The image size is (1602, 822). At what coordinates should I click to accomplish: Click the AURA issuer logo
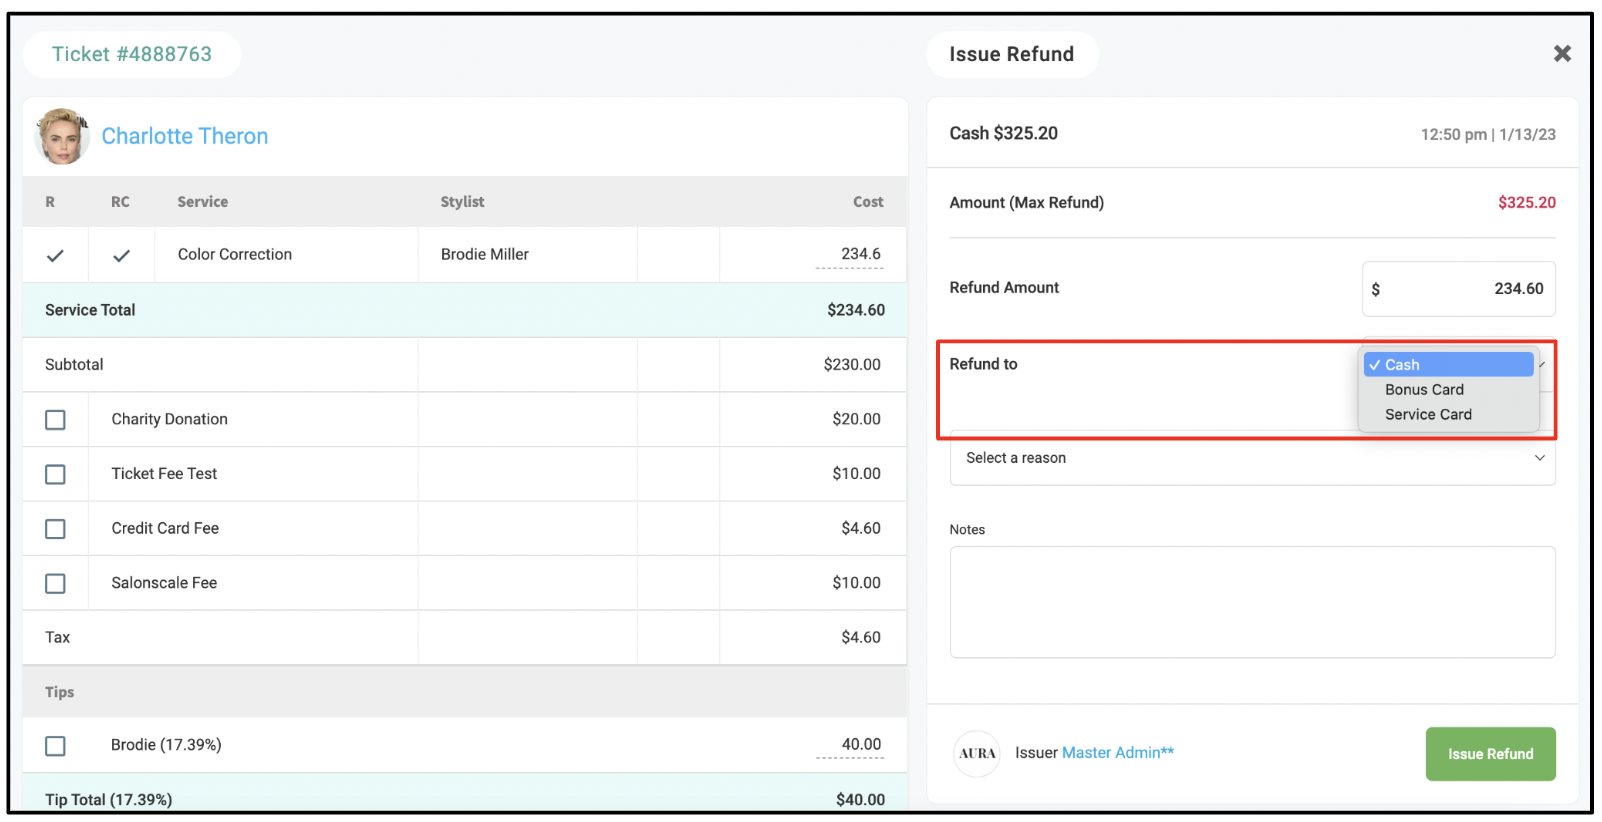click(x=977, y=754)
